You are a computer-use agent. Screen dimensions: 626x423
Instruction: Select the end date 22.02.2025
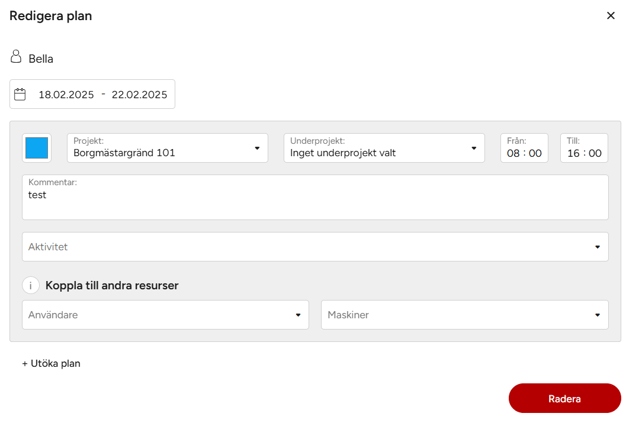click(139, 95)
